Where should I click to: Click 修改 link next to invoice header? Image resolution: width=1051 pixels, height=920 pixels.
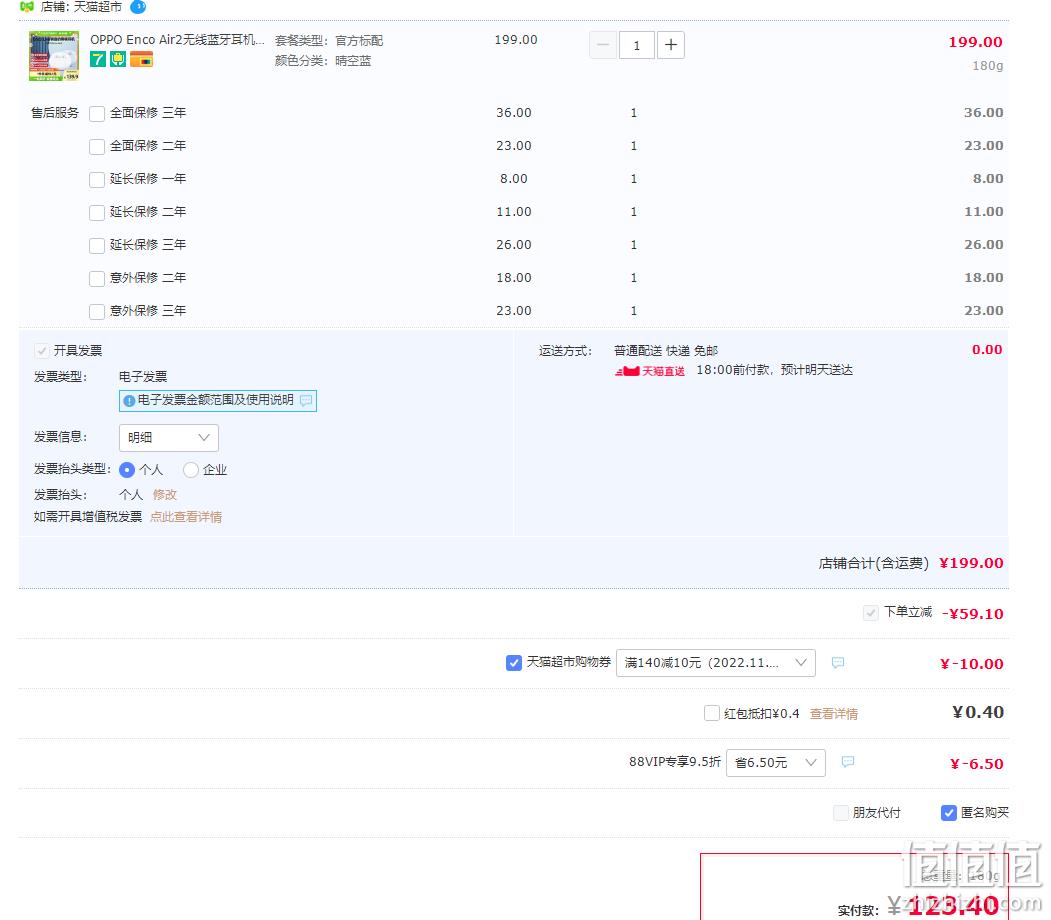(x=165, y=495)
